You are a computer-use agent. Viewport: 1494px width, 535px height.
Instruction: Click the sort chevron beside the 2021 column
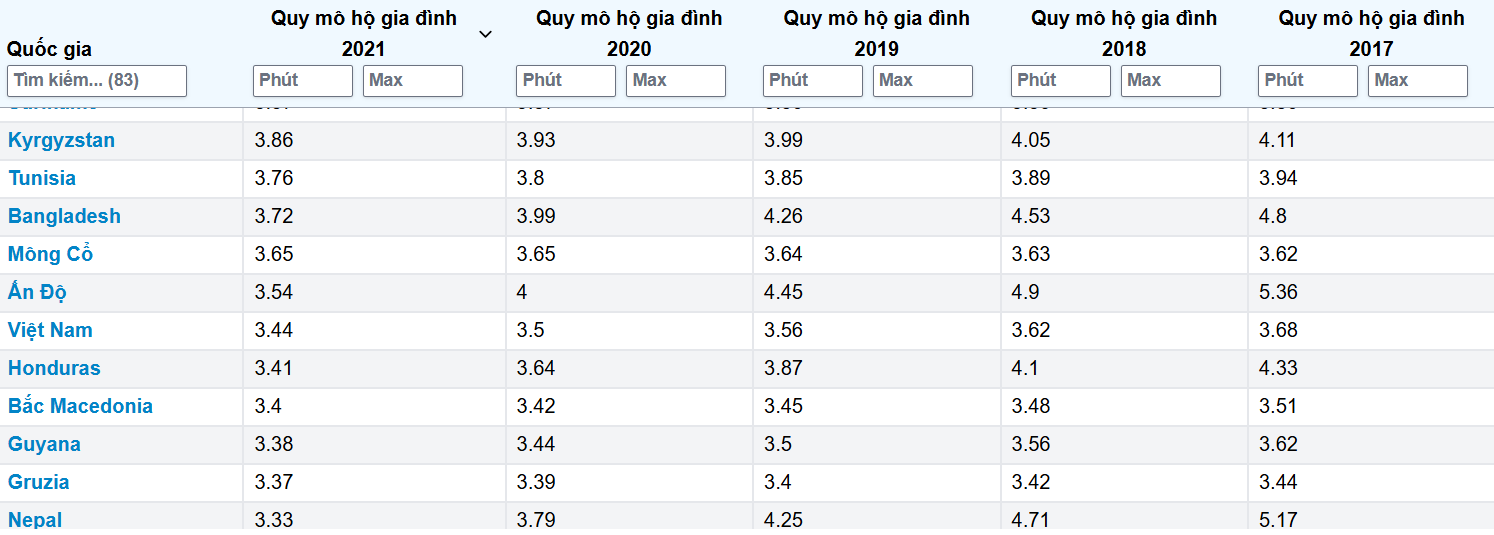[485, 34]
